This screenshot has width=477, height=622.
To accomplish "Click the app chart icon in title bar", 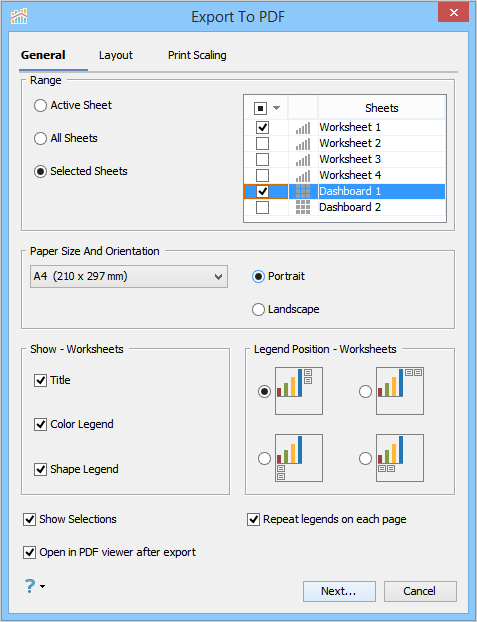I will click(x=19, y=16).
